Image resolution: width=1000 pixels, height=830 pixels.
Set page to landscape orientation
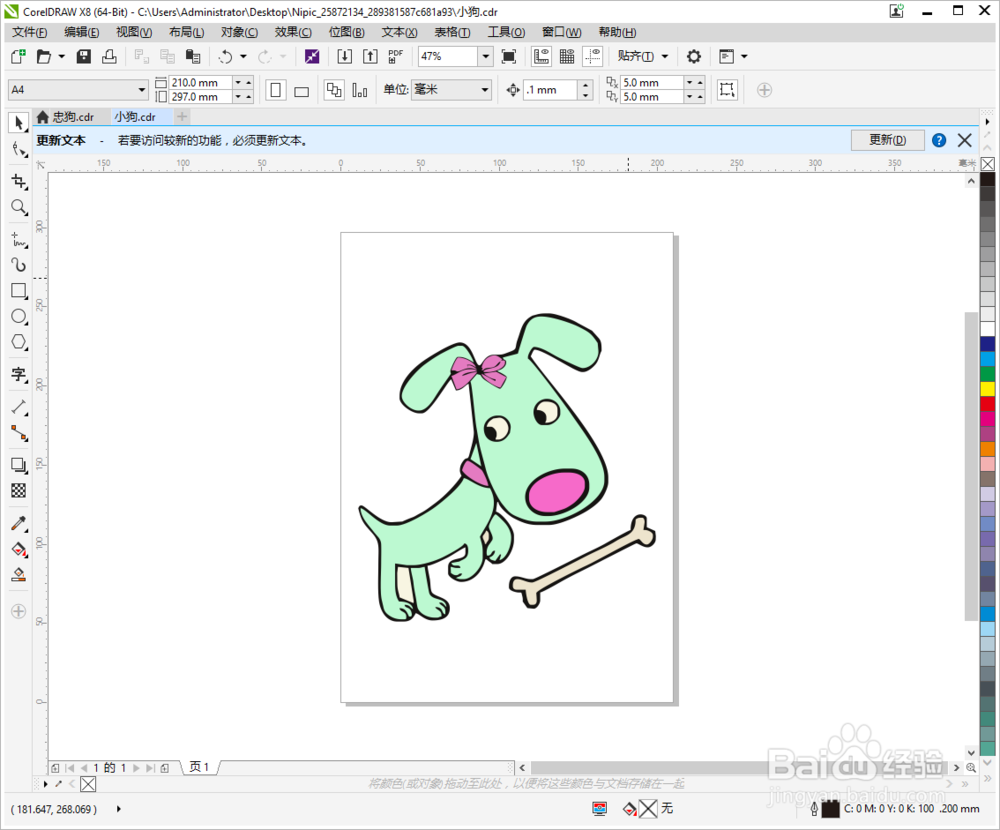(302, 90)
